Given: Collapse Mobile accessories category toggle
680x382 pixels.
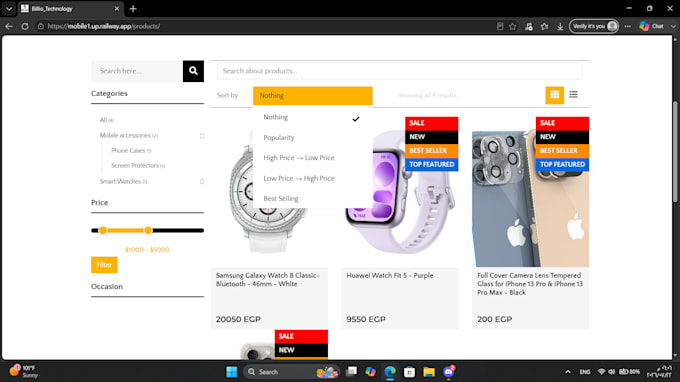Looking at the screenshot, I should (202, 136).
